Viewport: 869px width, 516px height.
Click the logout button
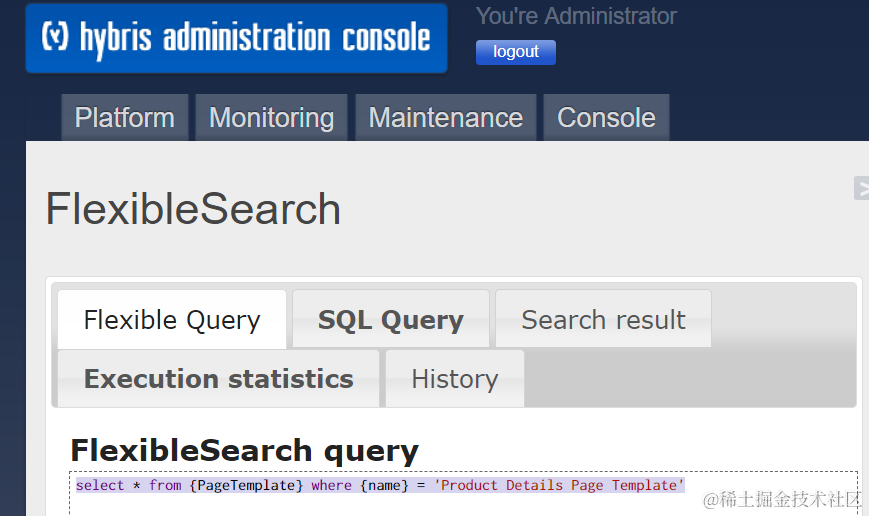click(x=515, y=52)
